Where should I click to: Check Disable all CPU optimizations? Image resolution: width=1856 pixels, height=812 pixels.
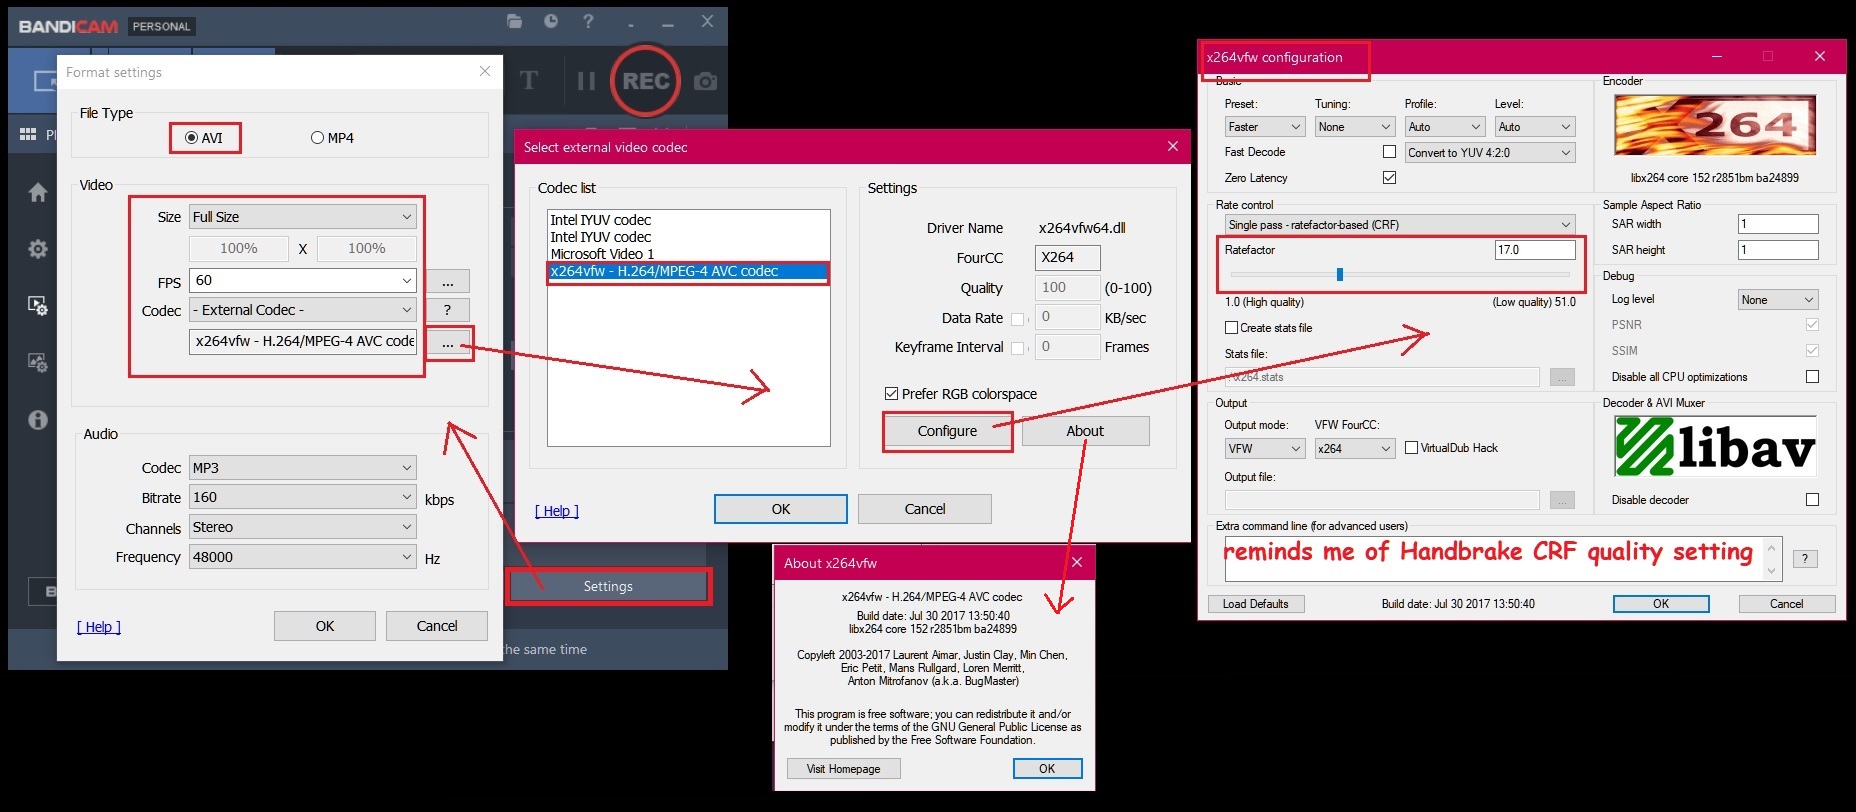coord(1813,377)
